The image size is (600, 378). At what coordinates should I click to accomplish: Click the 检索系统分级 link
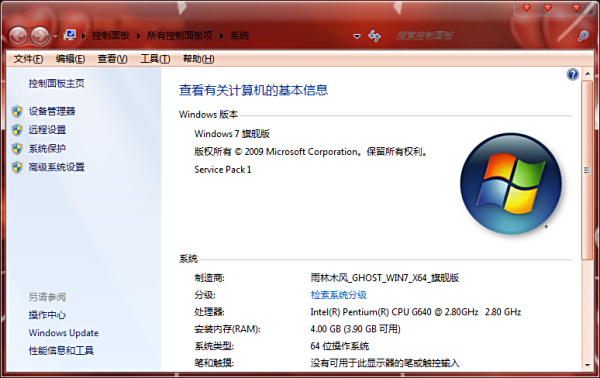339,295
